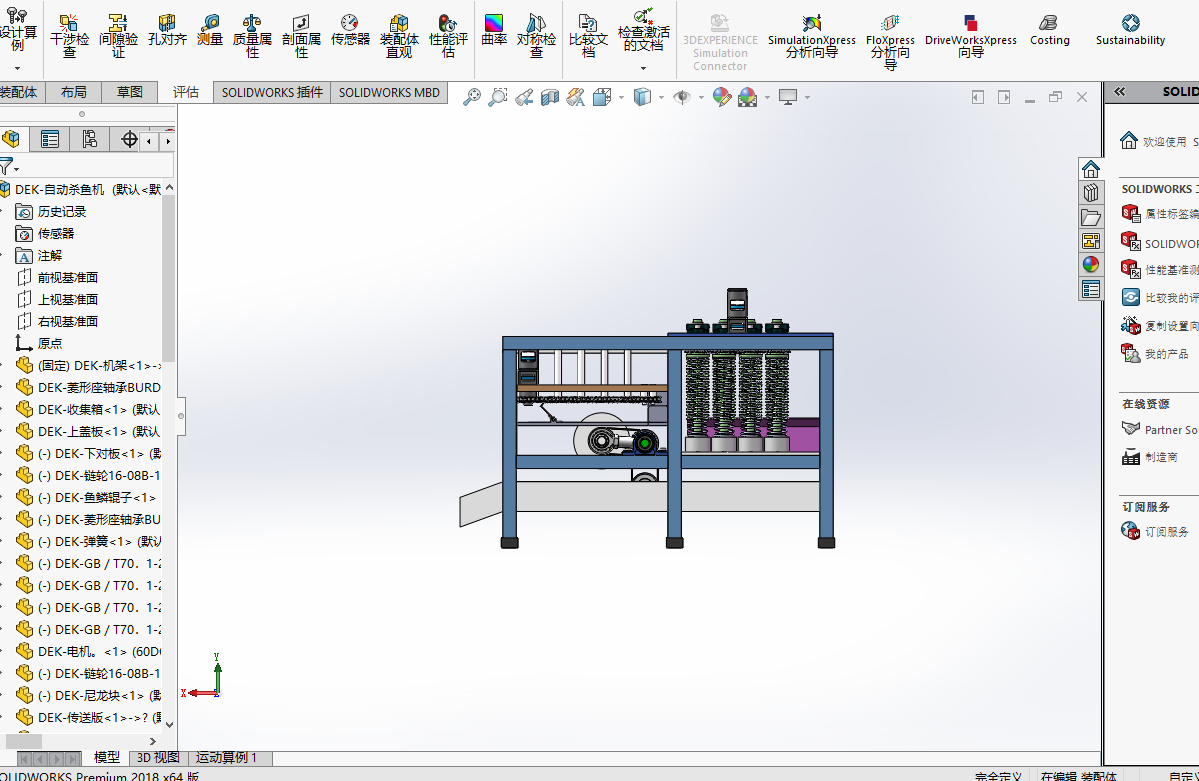This screenshot has height=781, width=1199.
Task: Open Clearance Verification (间隙验证) tool
Action: pos(118,36)
